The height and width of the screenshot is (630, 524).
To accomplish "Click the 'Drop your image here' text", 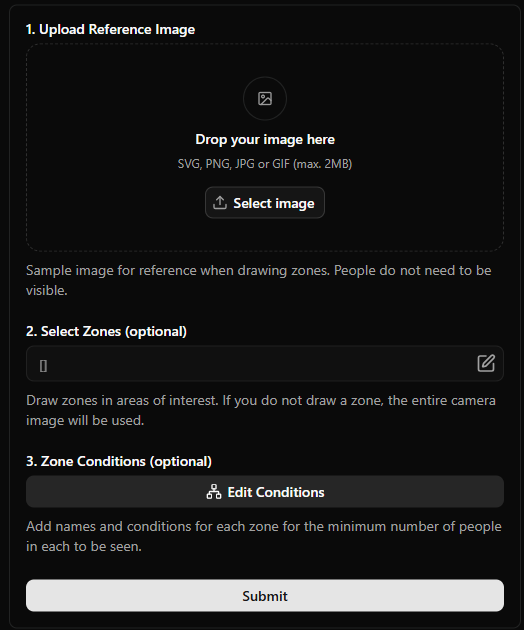I will point(265,139).
